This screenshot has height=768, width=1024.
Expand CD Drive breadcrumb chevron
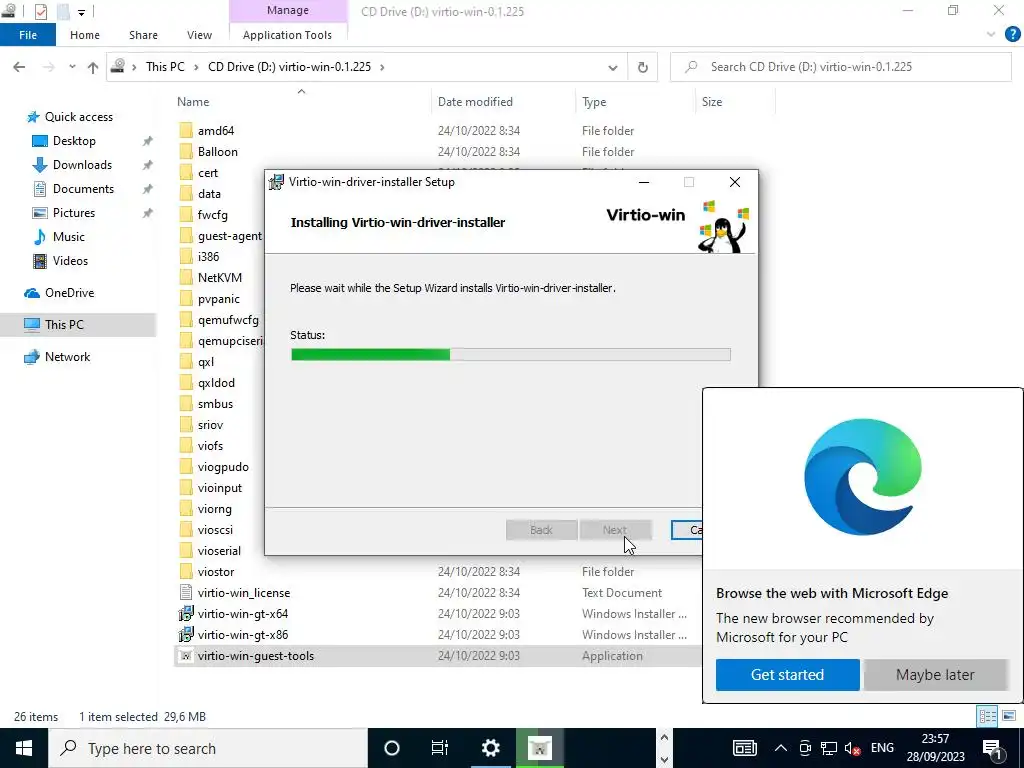tap(382, 67)
